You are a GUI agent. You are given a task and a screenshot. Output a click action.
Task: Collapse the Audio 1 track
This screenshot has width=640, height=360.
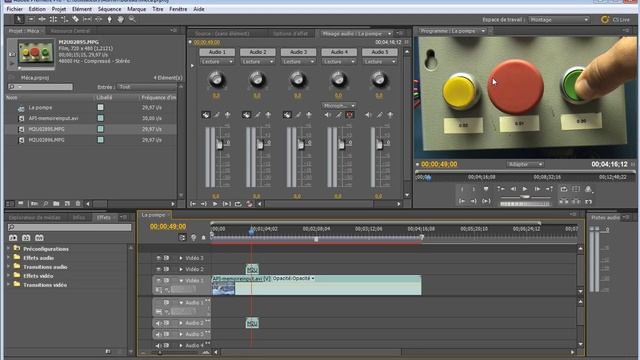coord(181,303)
